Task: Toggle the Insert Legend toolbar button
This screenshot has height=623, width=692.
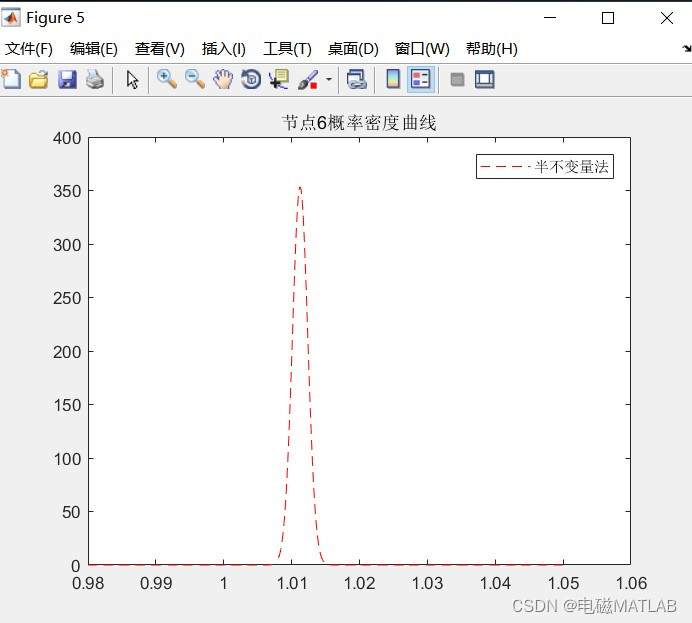Action: coord(421,80)
